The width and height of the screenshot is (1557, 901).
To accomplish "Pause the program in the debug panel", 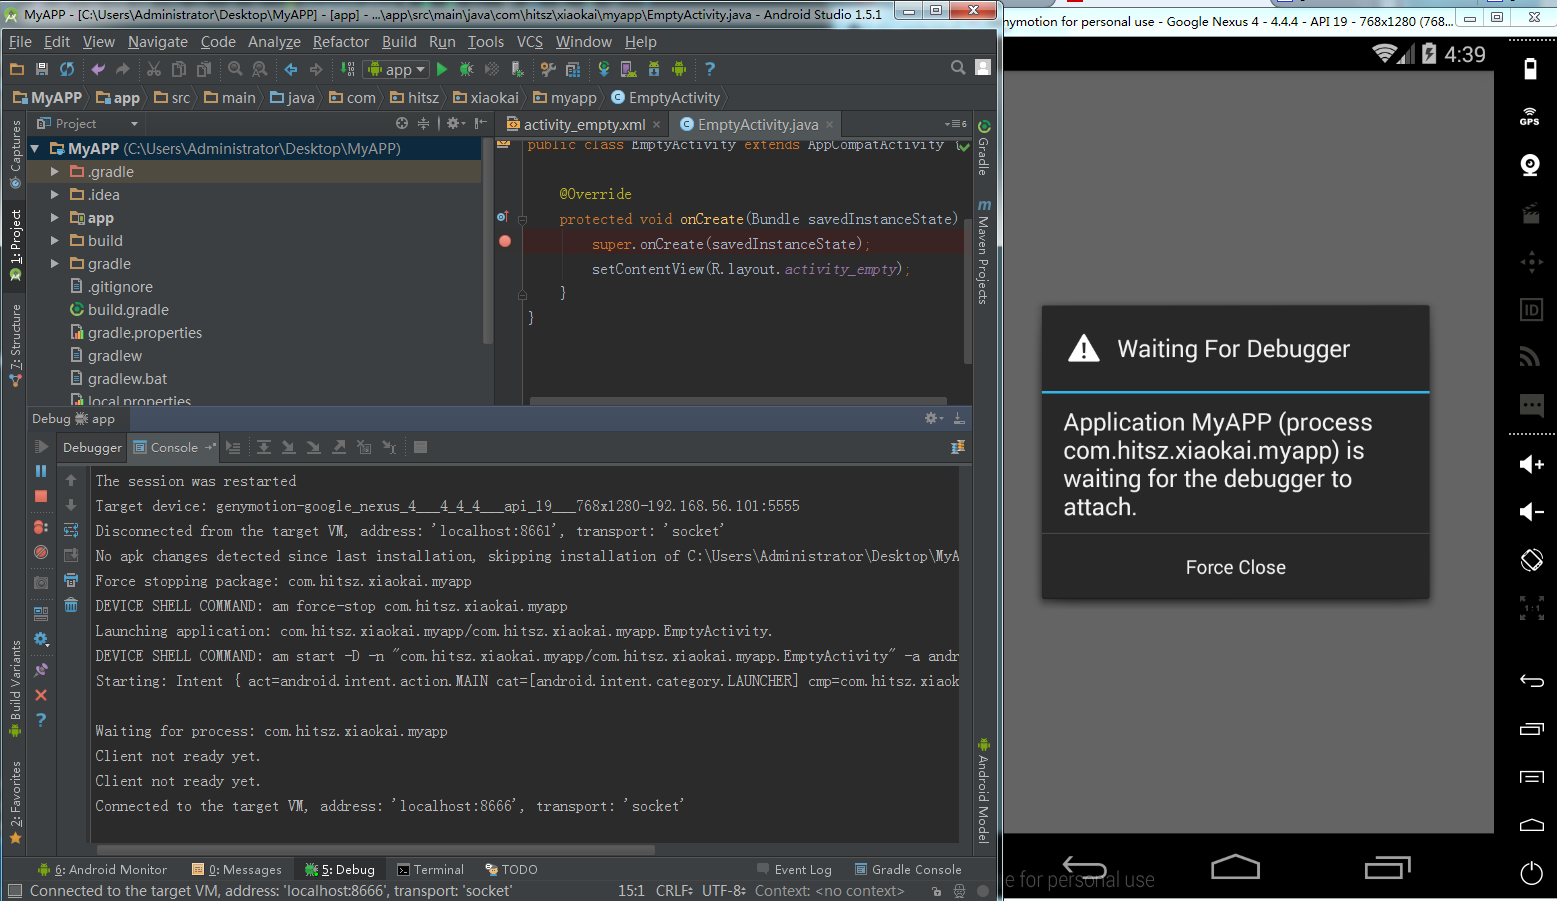I will (x=41, y=471).
